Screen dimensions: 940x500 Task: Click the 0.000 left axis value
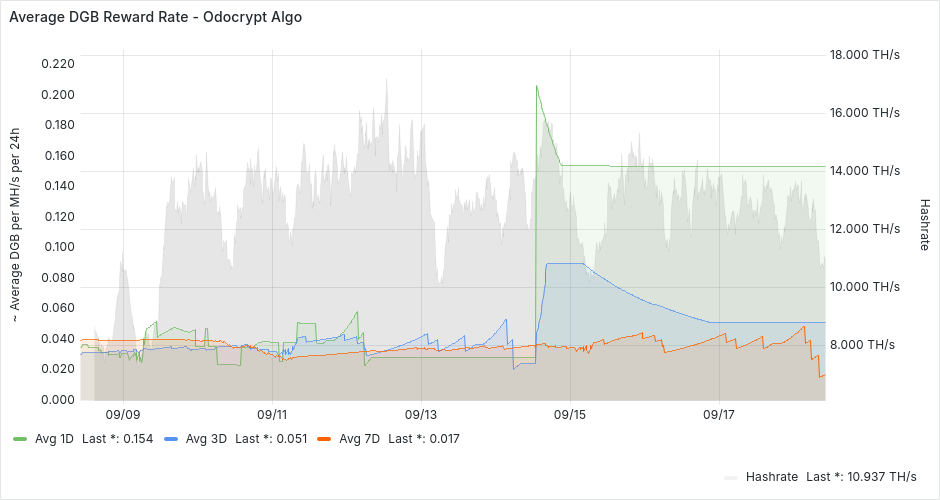(x=58, y=399)
